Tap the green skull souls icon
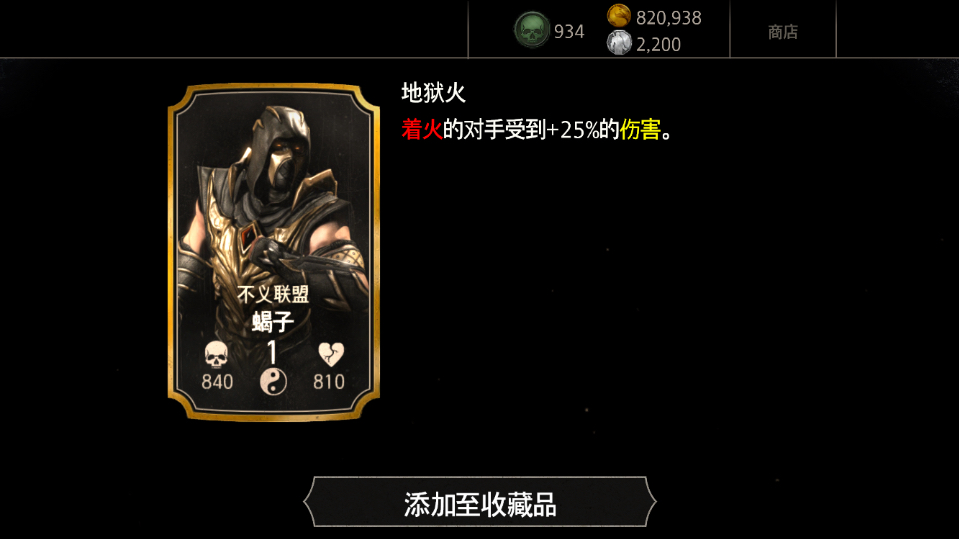The width and height of the screenshot is (959, 539). click(x=531, y=30)
